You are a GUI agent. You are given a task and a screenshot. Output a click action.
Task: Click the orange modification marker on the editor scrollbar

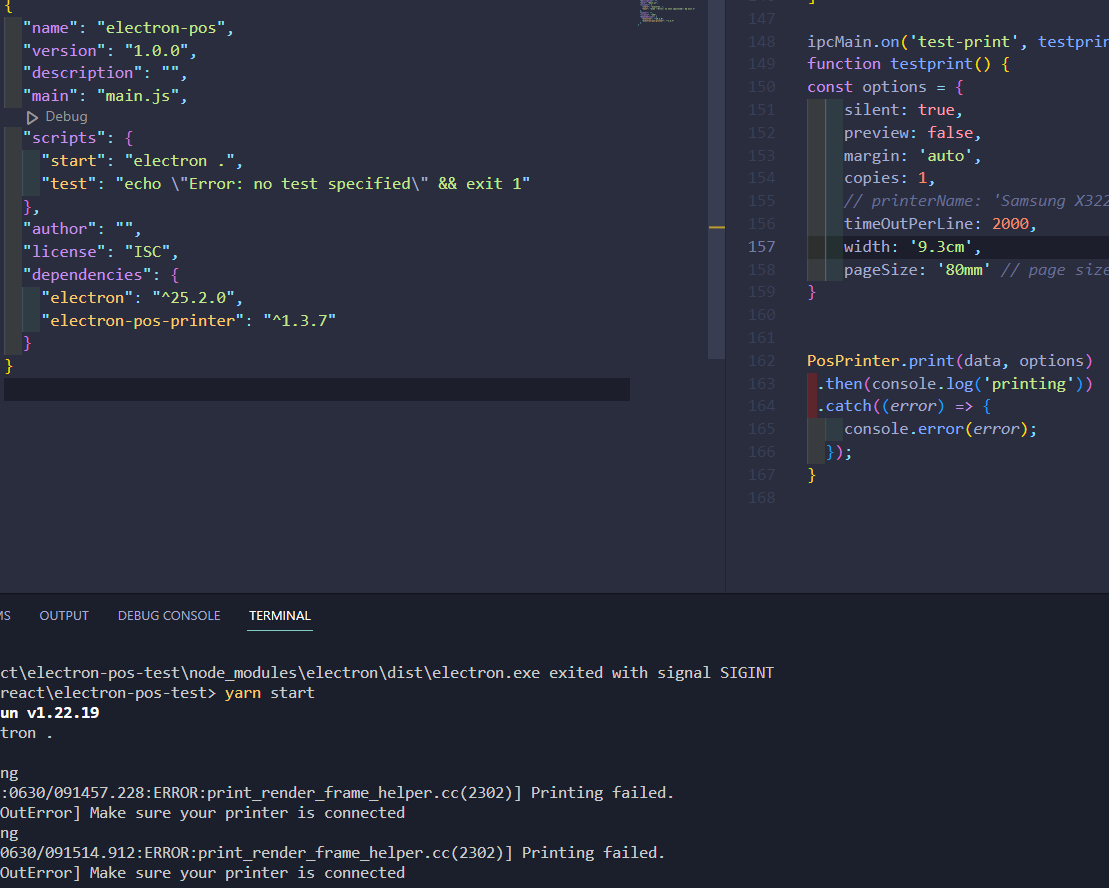[x=716, y=228]
